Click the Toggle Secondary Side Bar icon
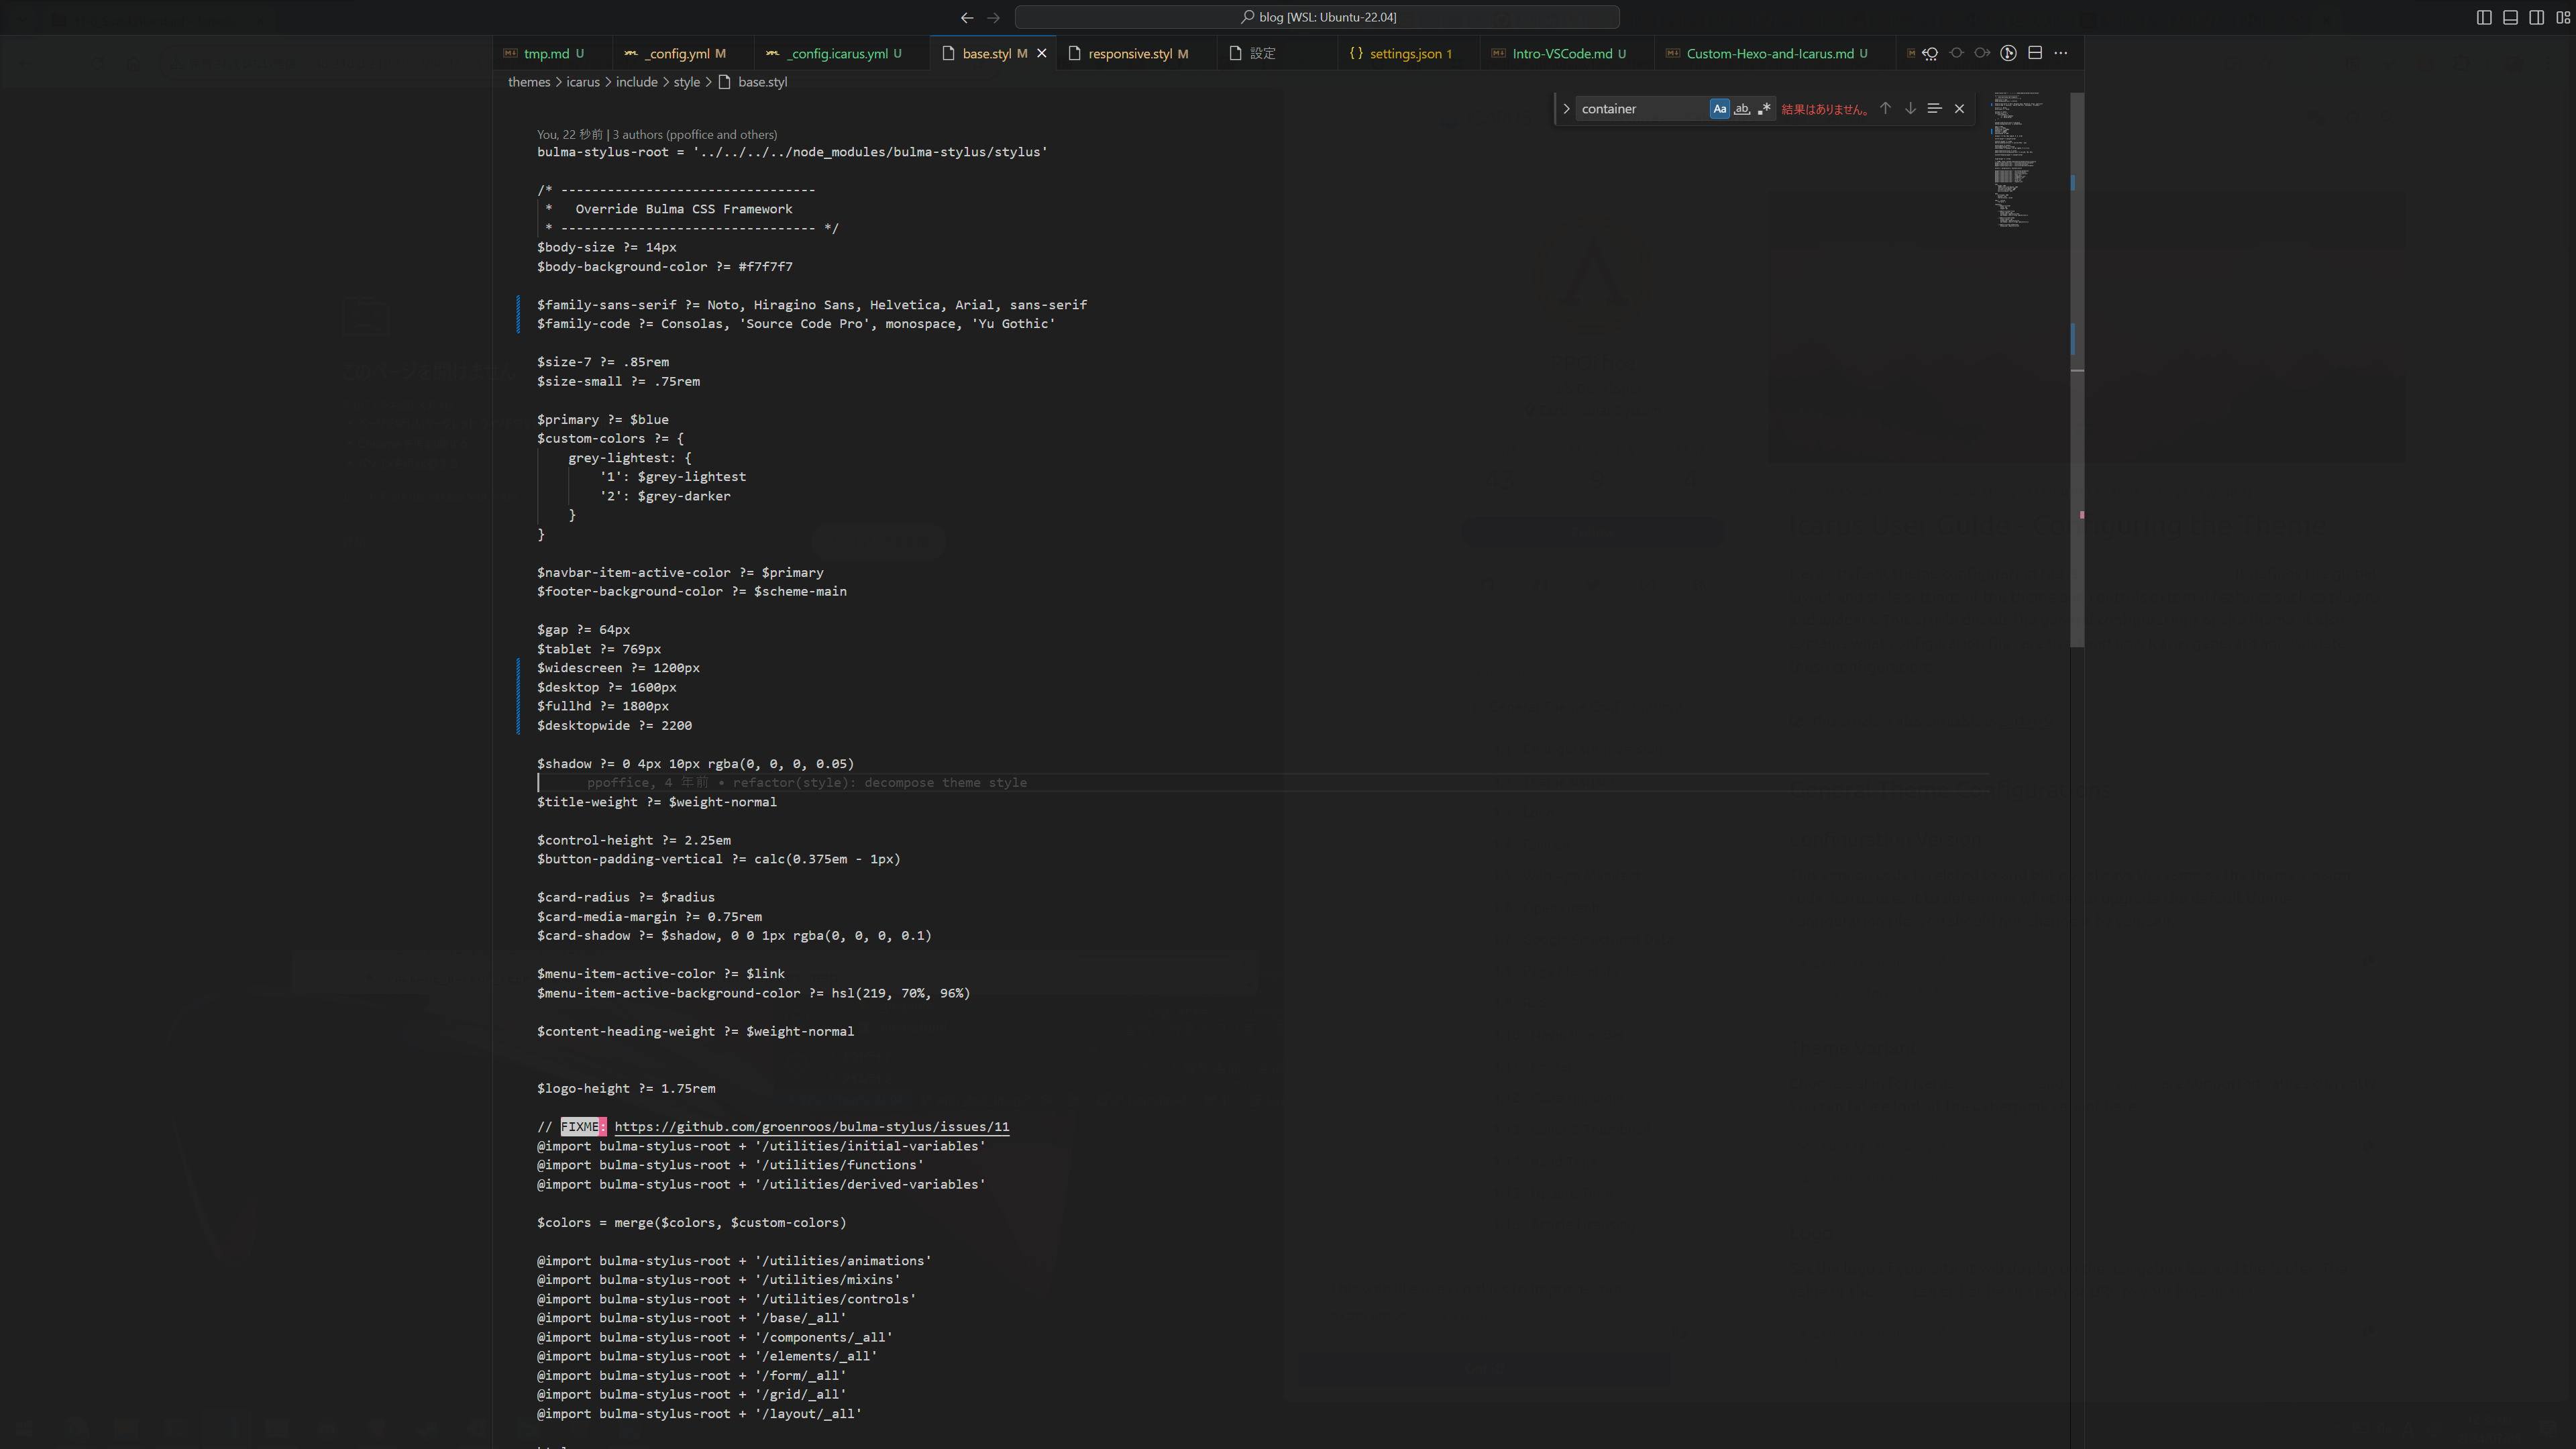This screenshot has width=2576, height=1449. 2536,17
